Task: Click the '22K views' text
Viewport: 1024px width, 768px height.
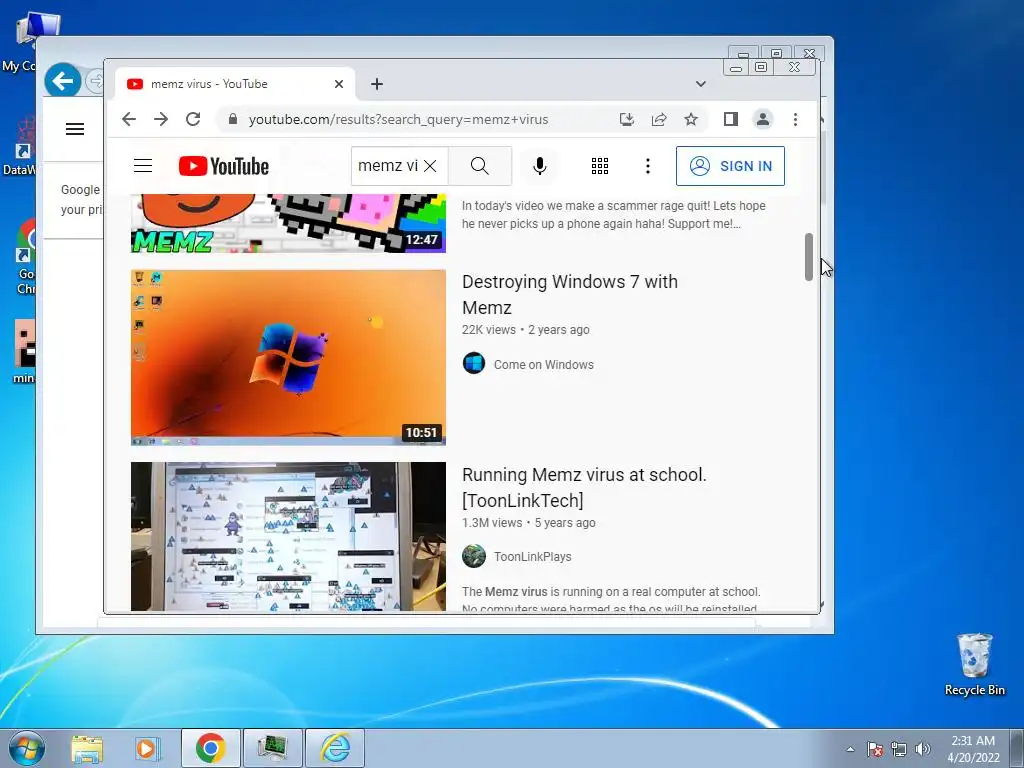Action: pos(488,330)
